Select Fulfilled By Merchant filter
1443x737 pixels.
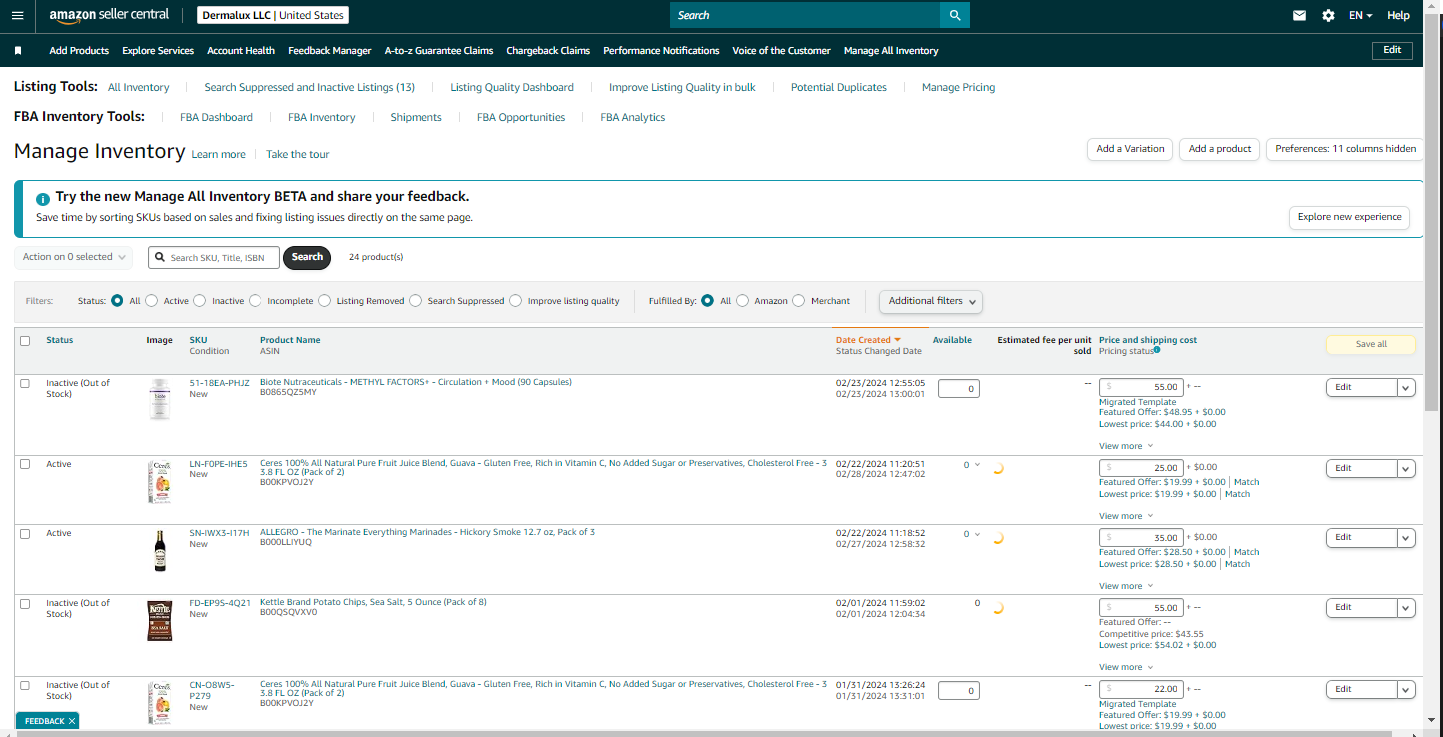[799, 300]
